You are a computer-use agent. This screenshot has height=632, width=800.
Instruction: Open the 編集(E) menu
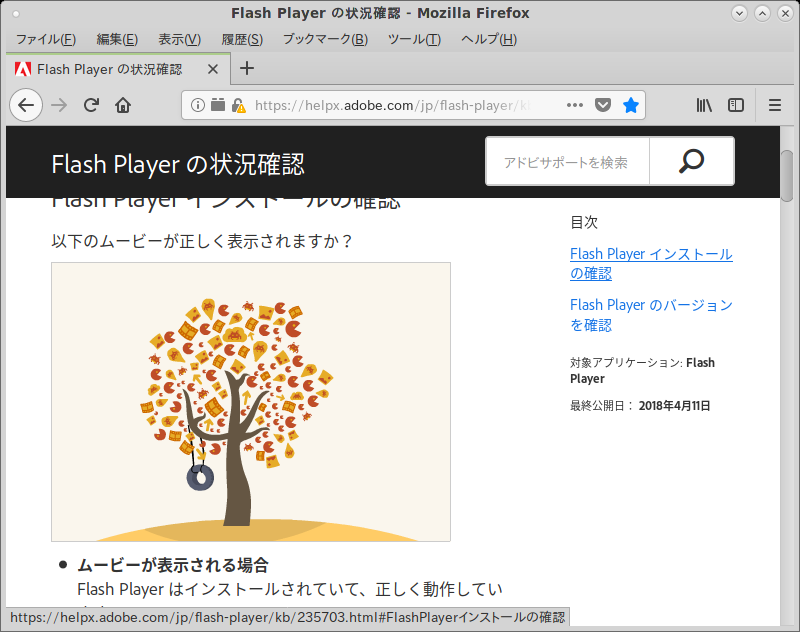[117, 39]
